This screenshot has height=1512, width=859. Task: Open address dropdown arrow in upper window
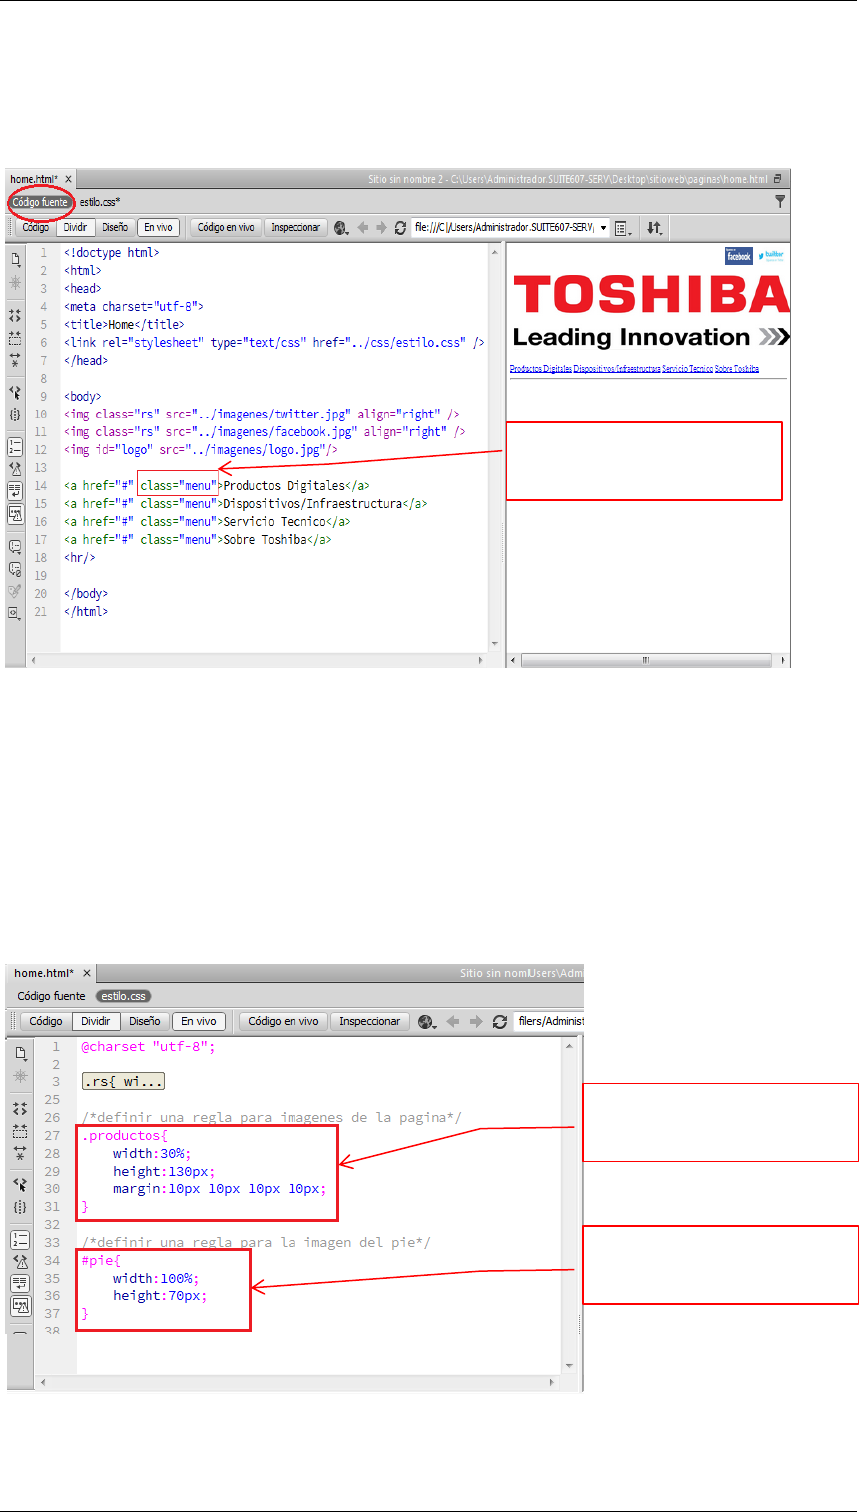[x=603, y=228]
